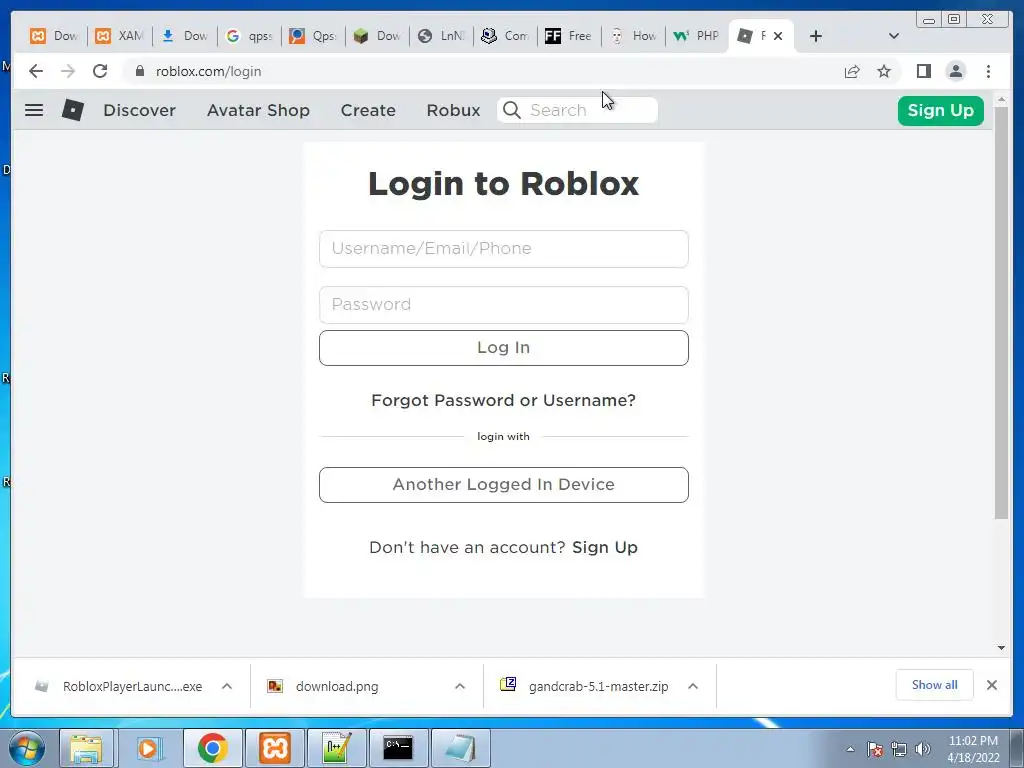Click the search magnifier icon
Viewport: 1024px width, 768px height.
point(512,110)
